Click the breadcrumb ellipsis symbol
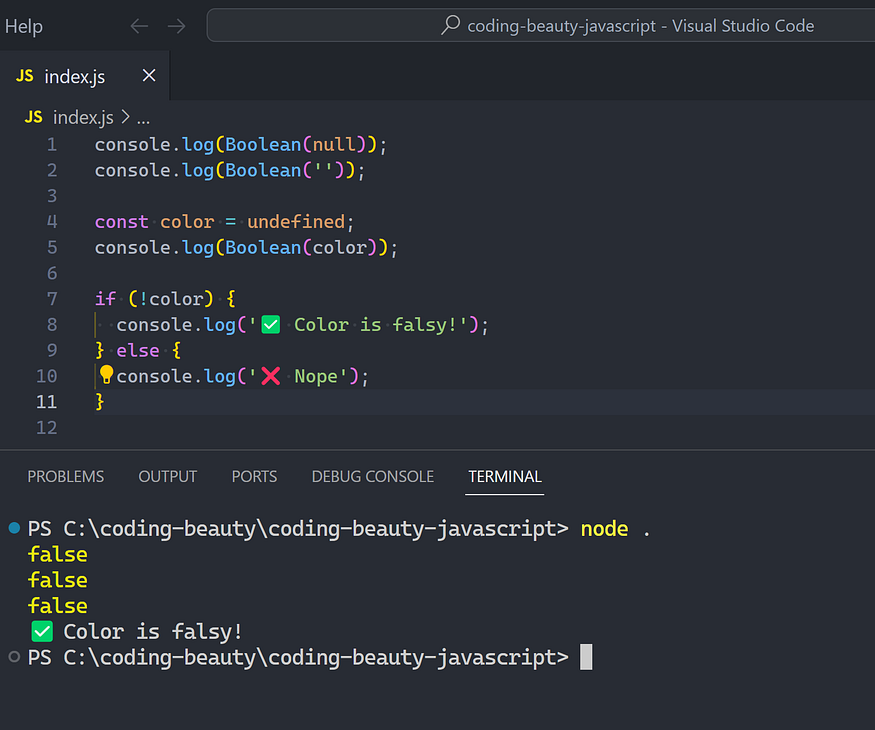This screenshot has height=730, width=875. point(143,119)
